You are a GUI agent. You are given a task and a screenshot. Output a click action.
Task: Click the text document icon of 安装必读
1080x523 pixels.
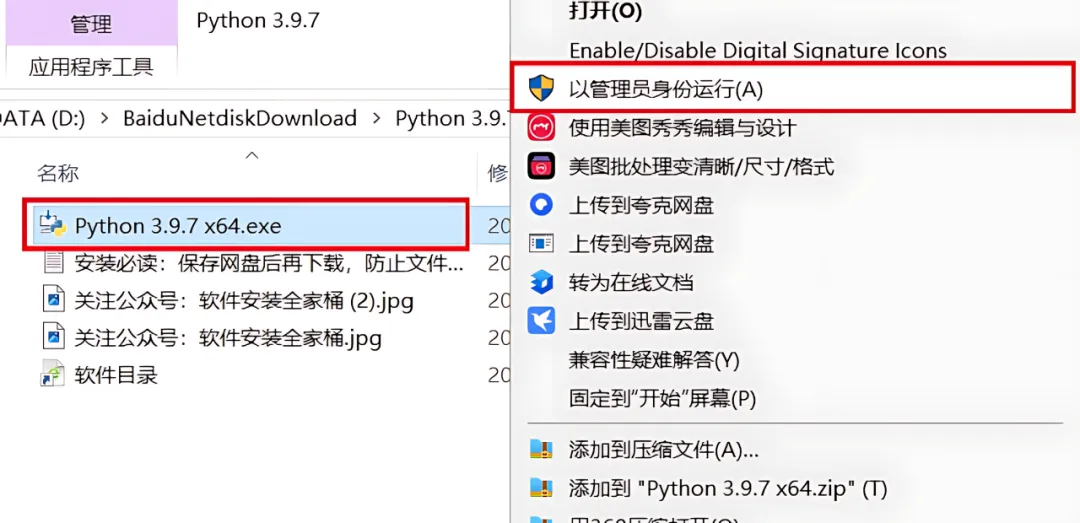[x=53, y=263]
